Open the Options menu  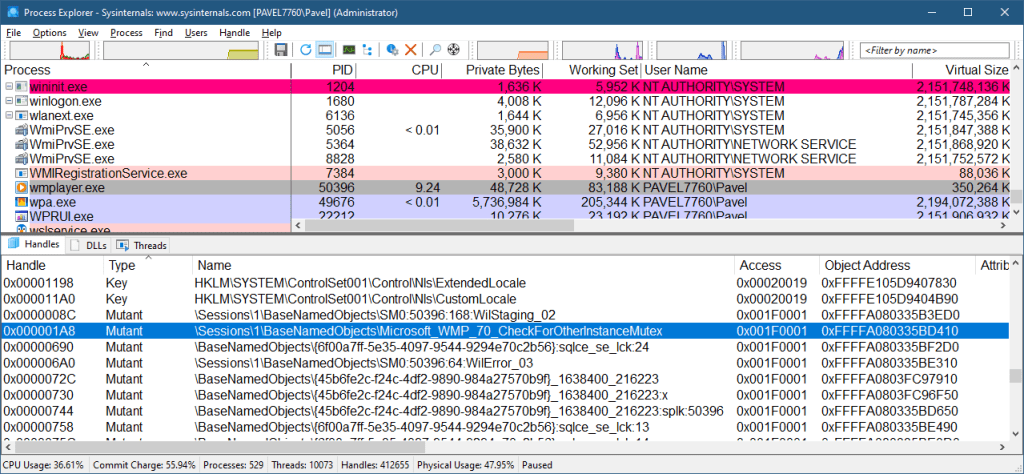pos(50,33)
